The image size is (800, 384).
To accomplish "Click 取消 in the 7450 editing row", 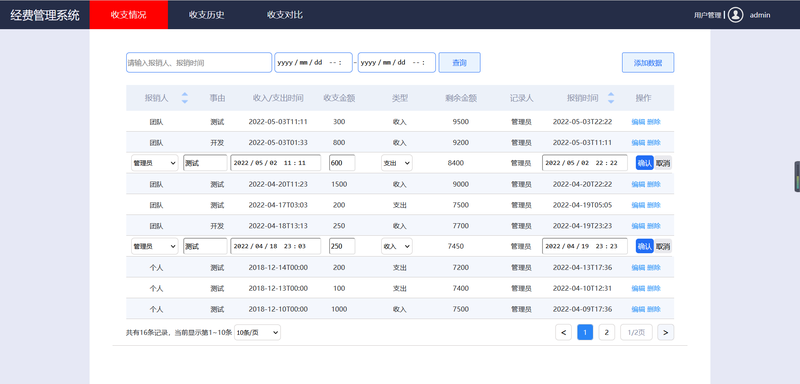I will point(663,246).
